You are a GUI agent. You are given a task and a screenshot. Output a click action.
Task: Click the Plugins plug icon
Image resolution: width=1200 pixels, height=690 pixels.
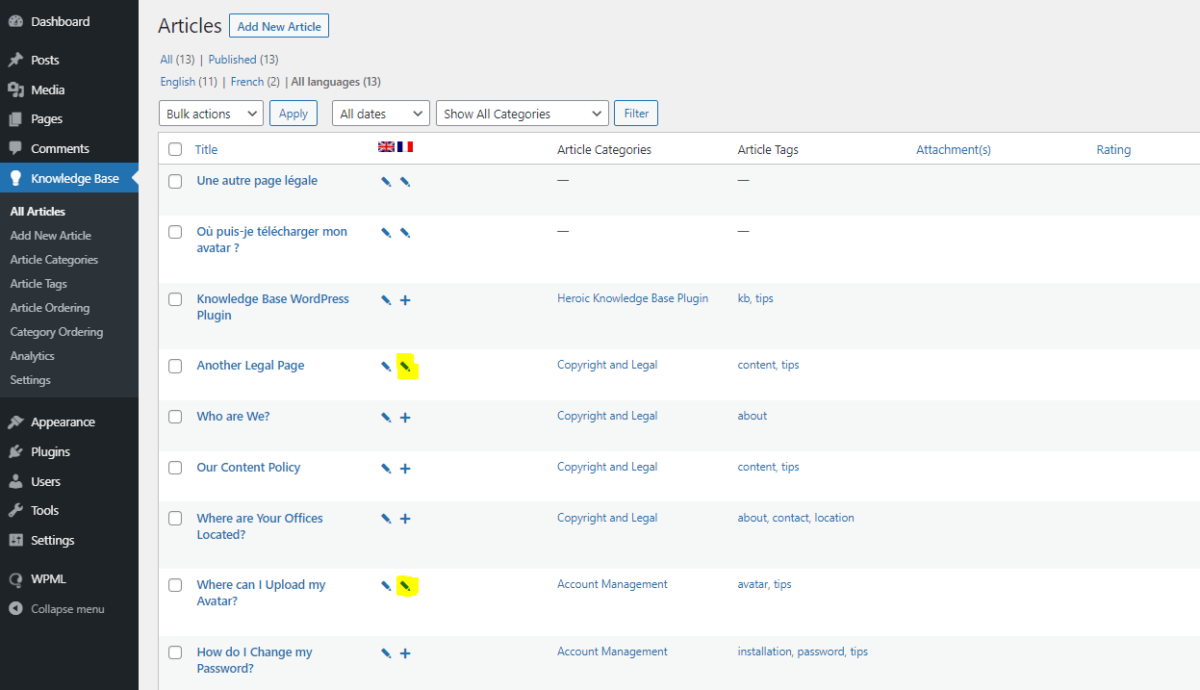click(15, 452)
